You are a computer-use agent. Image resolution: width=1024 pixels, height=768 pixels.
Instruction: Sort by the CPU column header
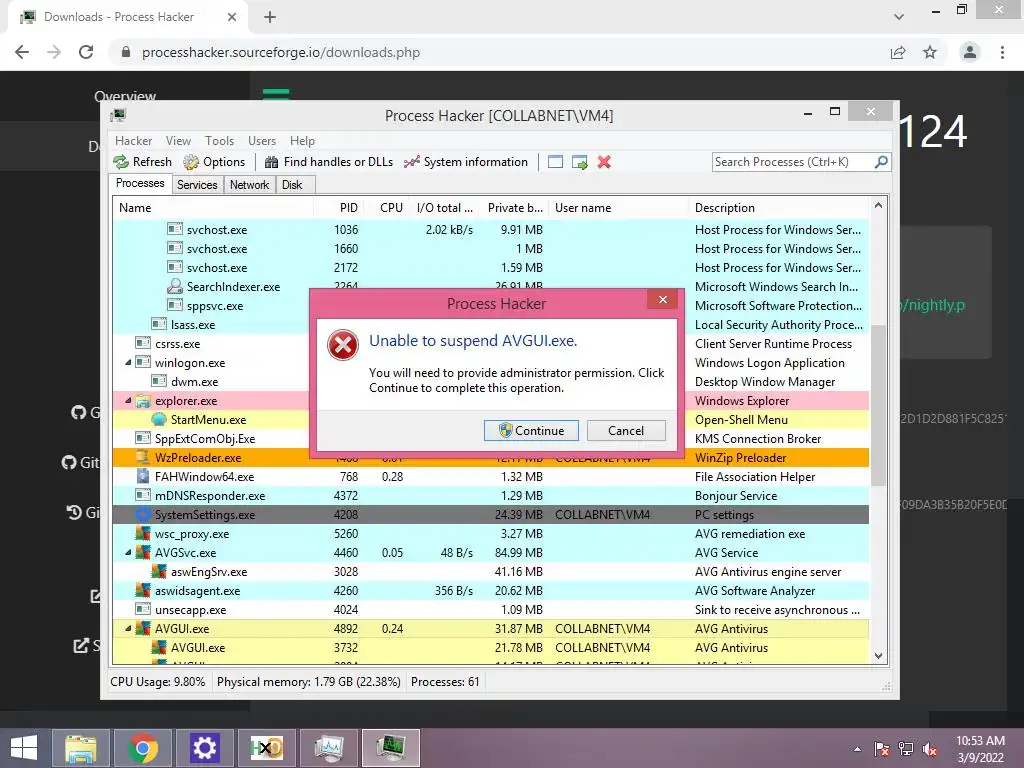pyautogui.click(x=386, y=208)
